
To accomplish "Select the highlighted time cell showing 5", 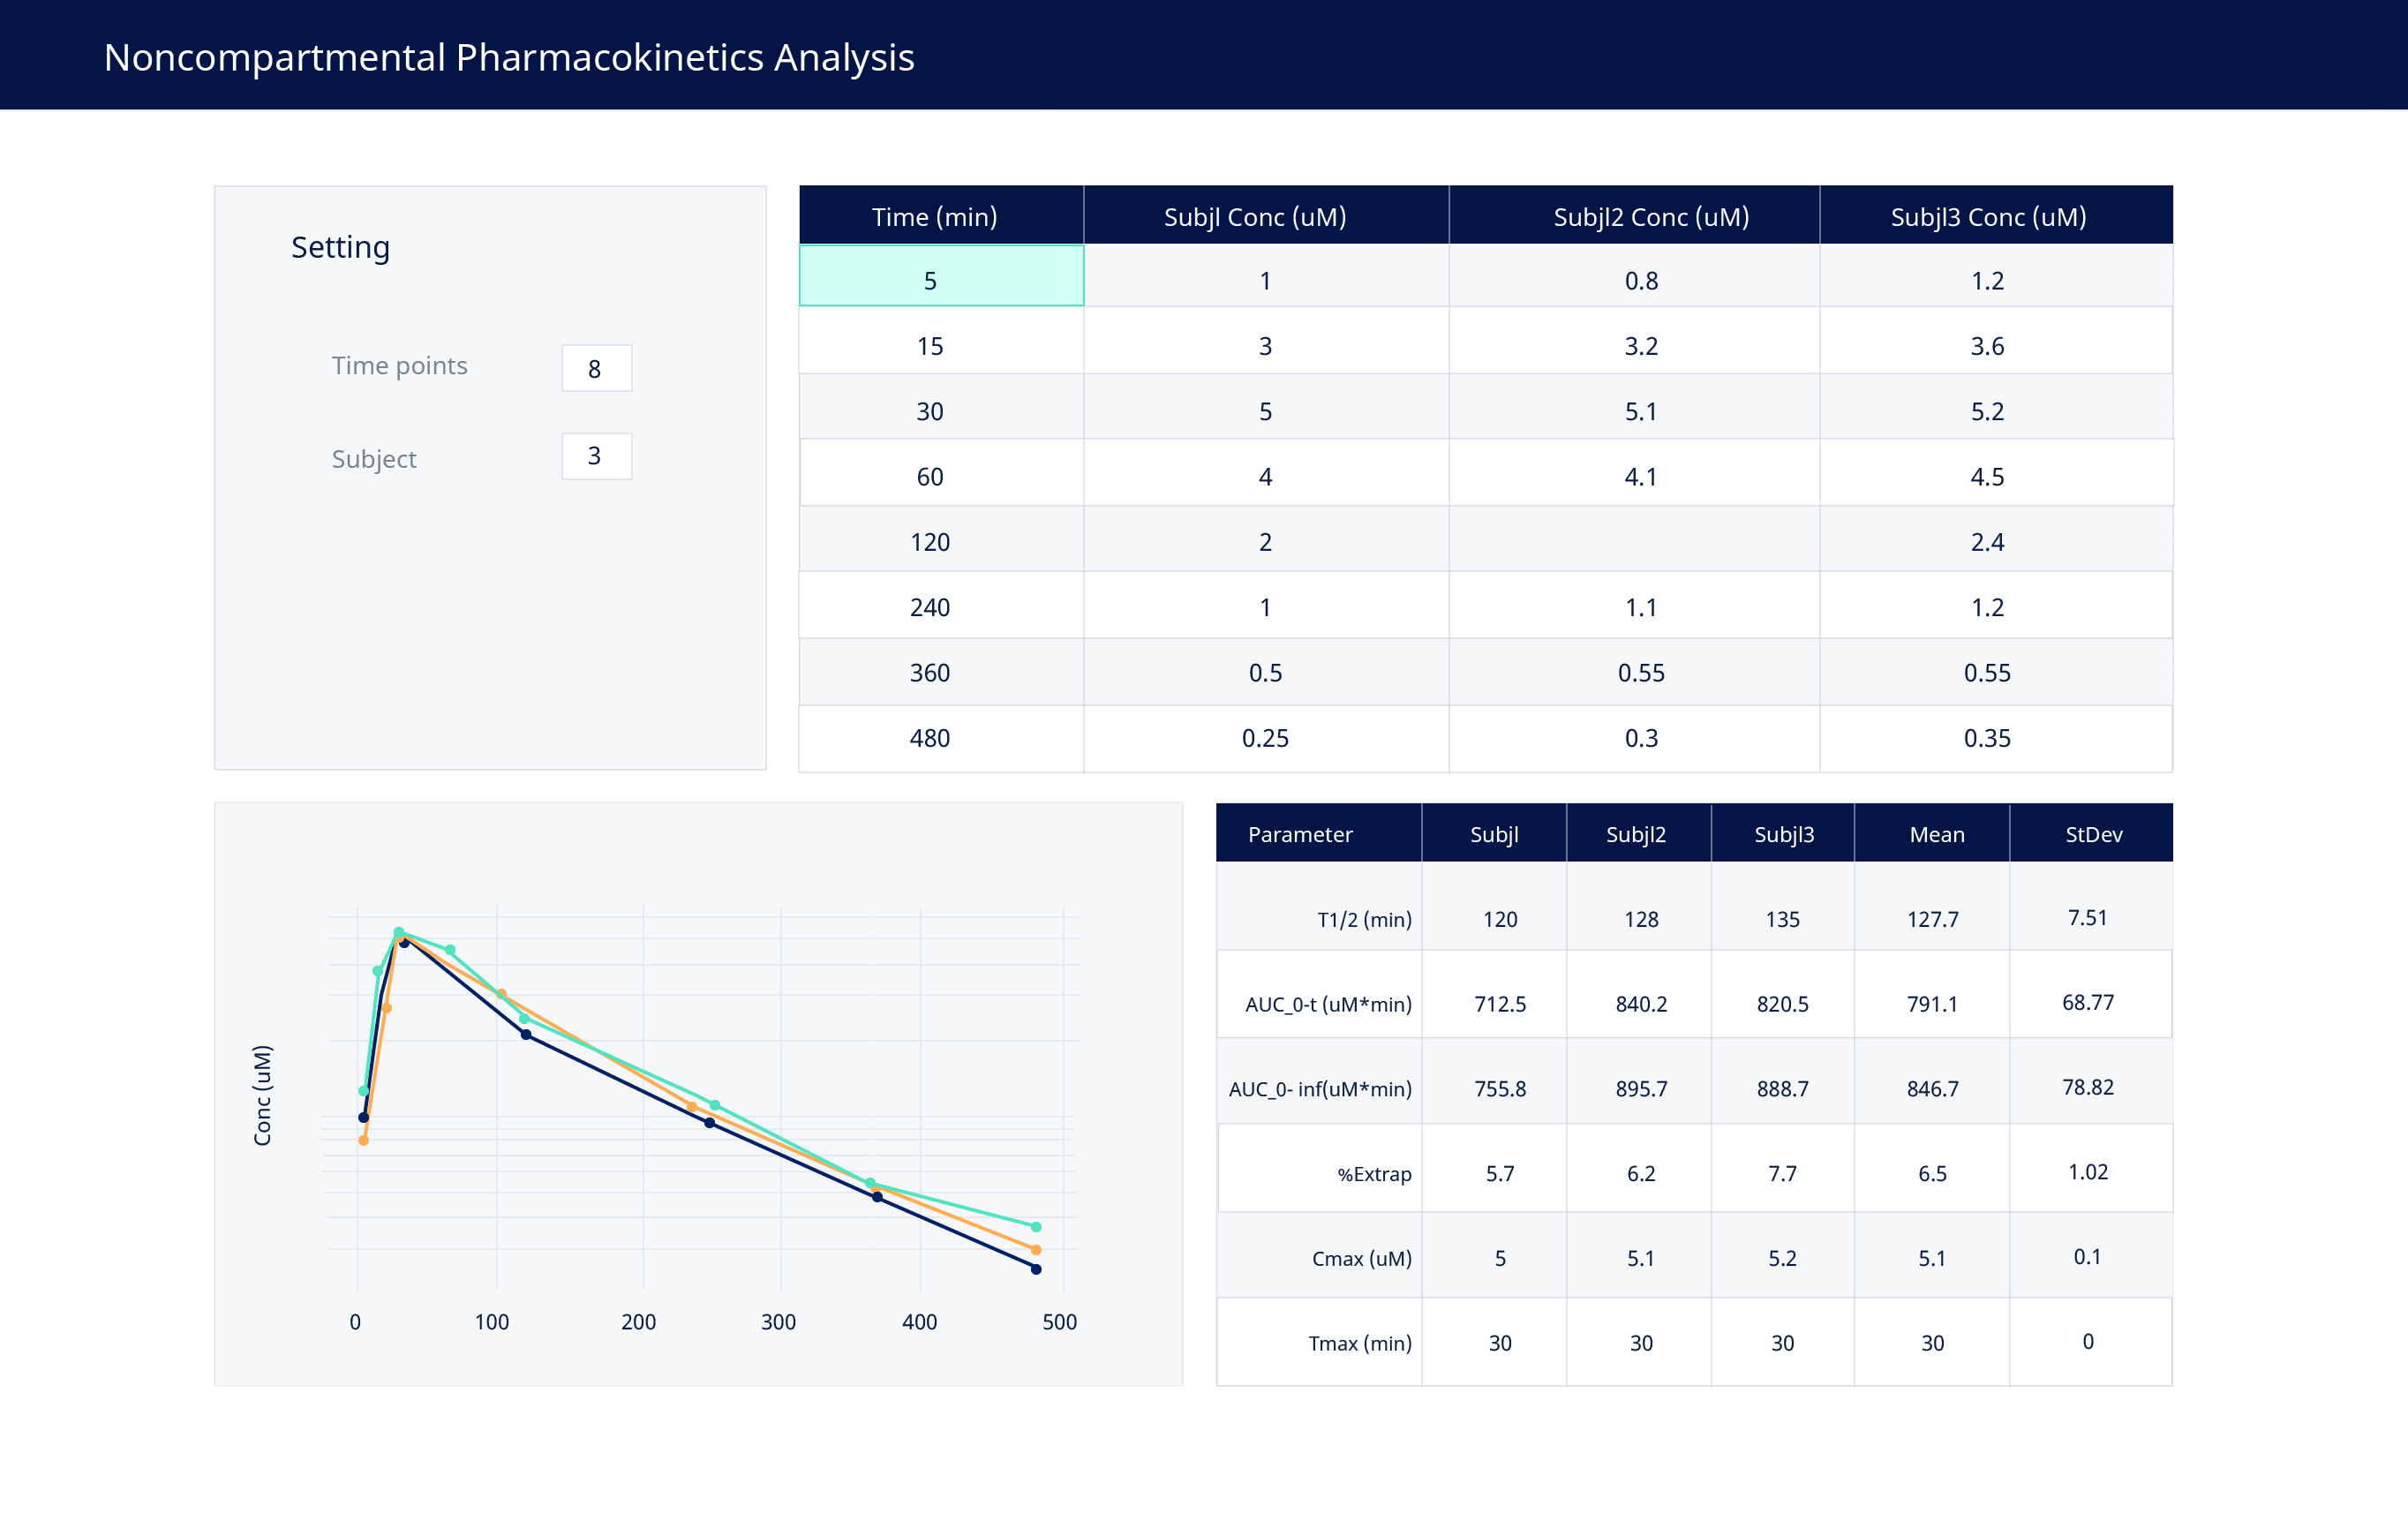I will point(941,275).
